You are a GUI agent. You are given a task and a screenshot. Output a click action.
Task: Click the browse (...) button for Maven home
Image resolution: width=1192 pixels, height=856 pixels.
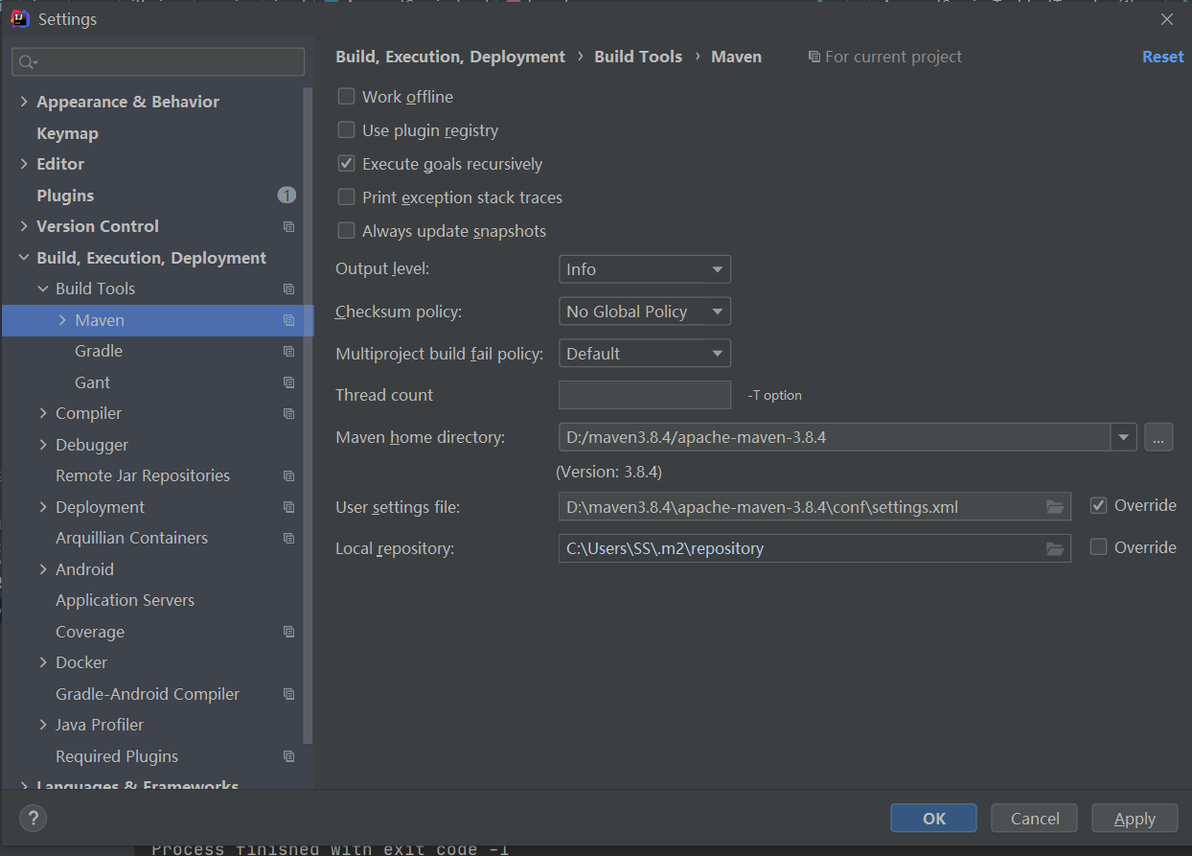[x=1159, y=437]
